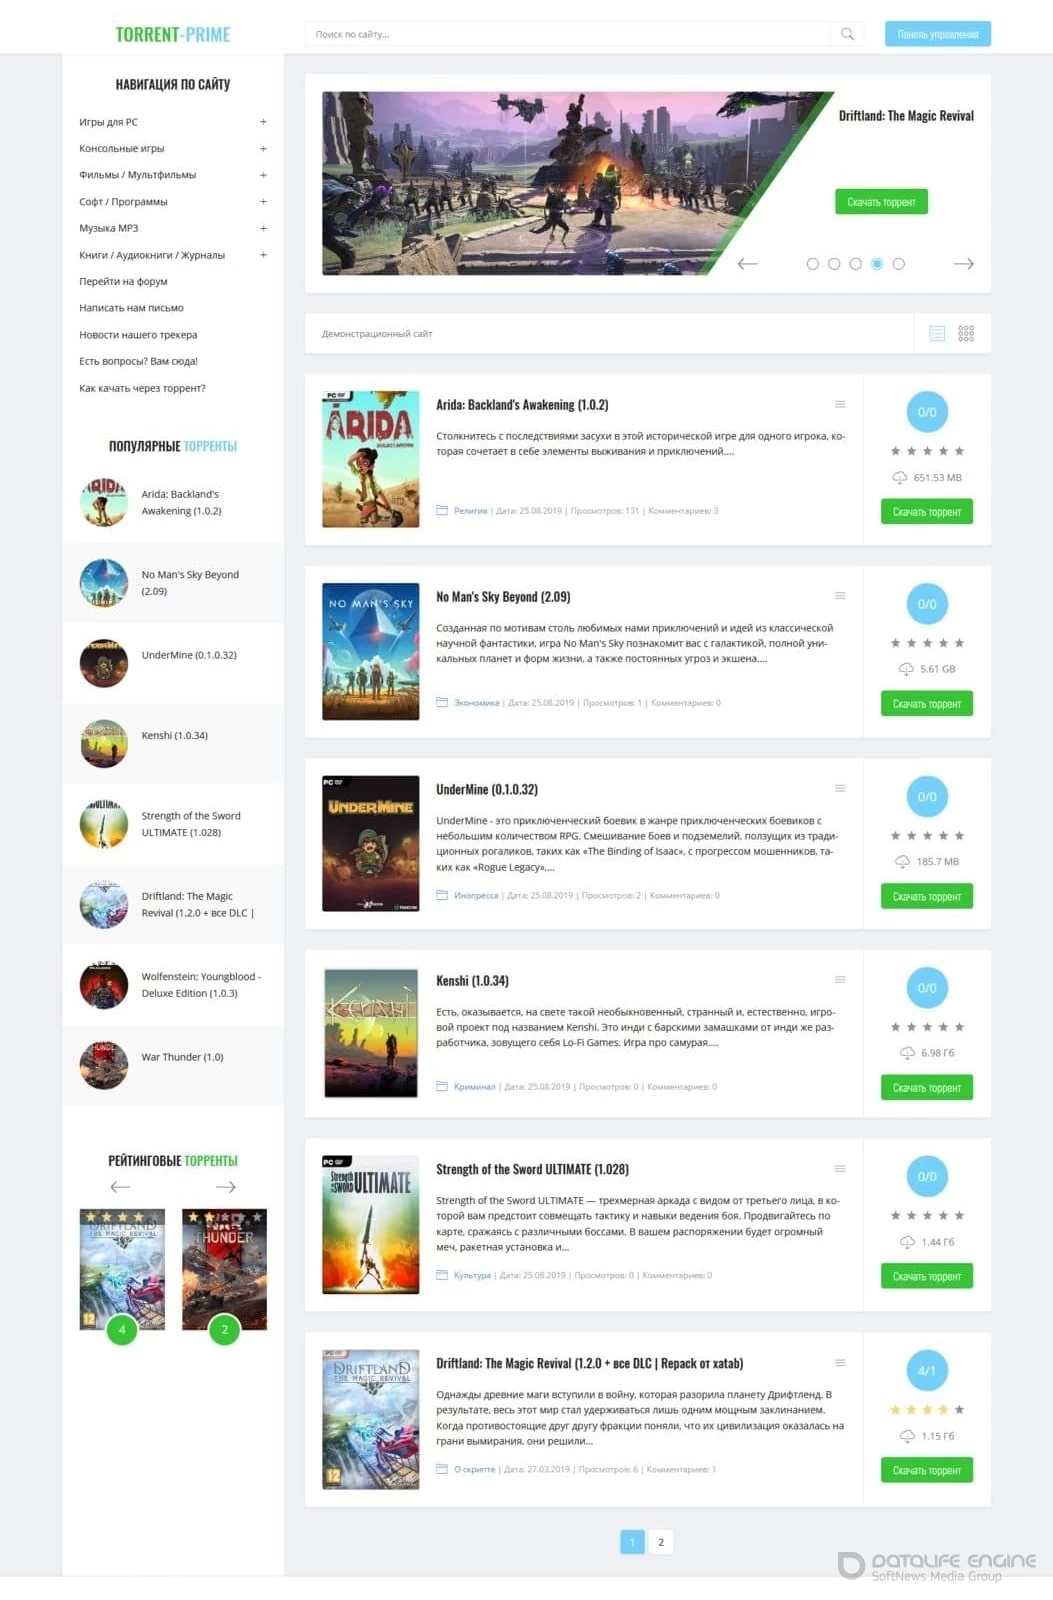The height and width of the screenshot is (1600, 1053).
Task: Switch to list view layout icon
Action: pos(937,334)
